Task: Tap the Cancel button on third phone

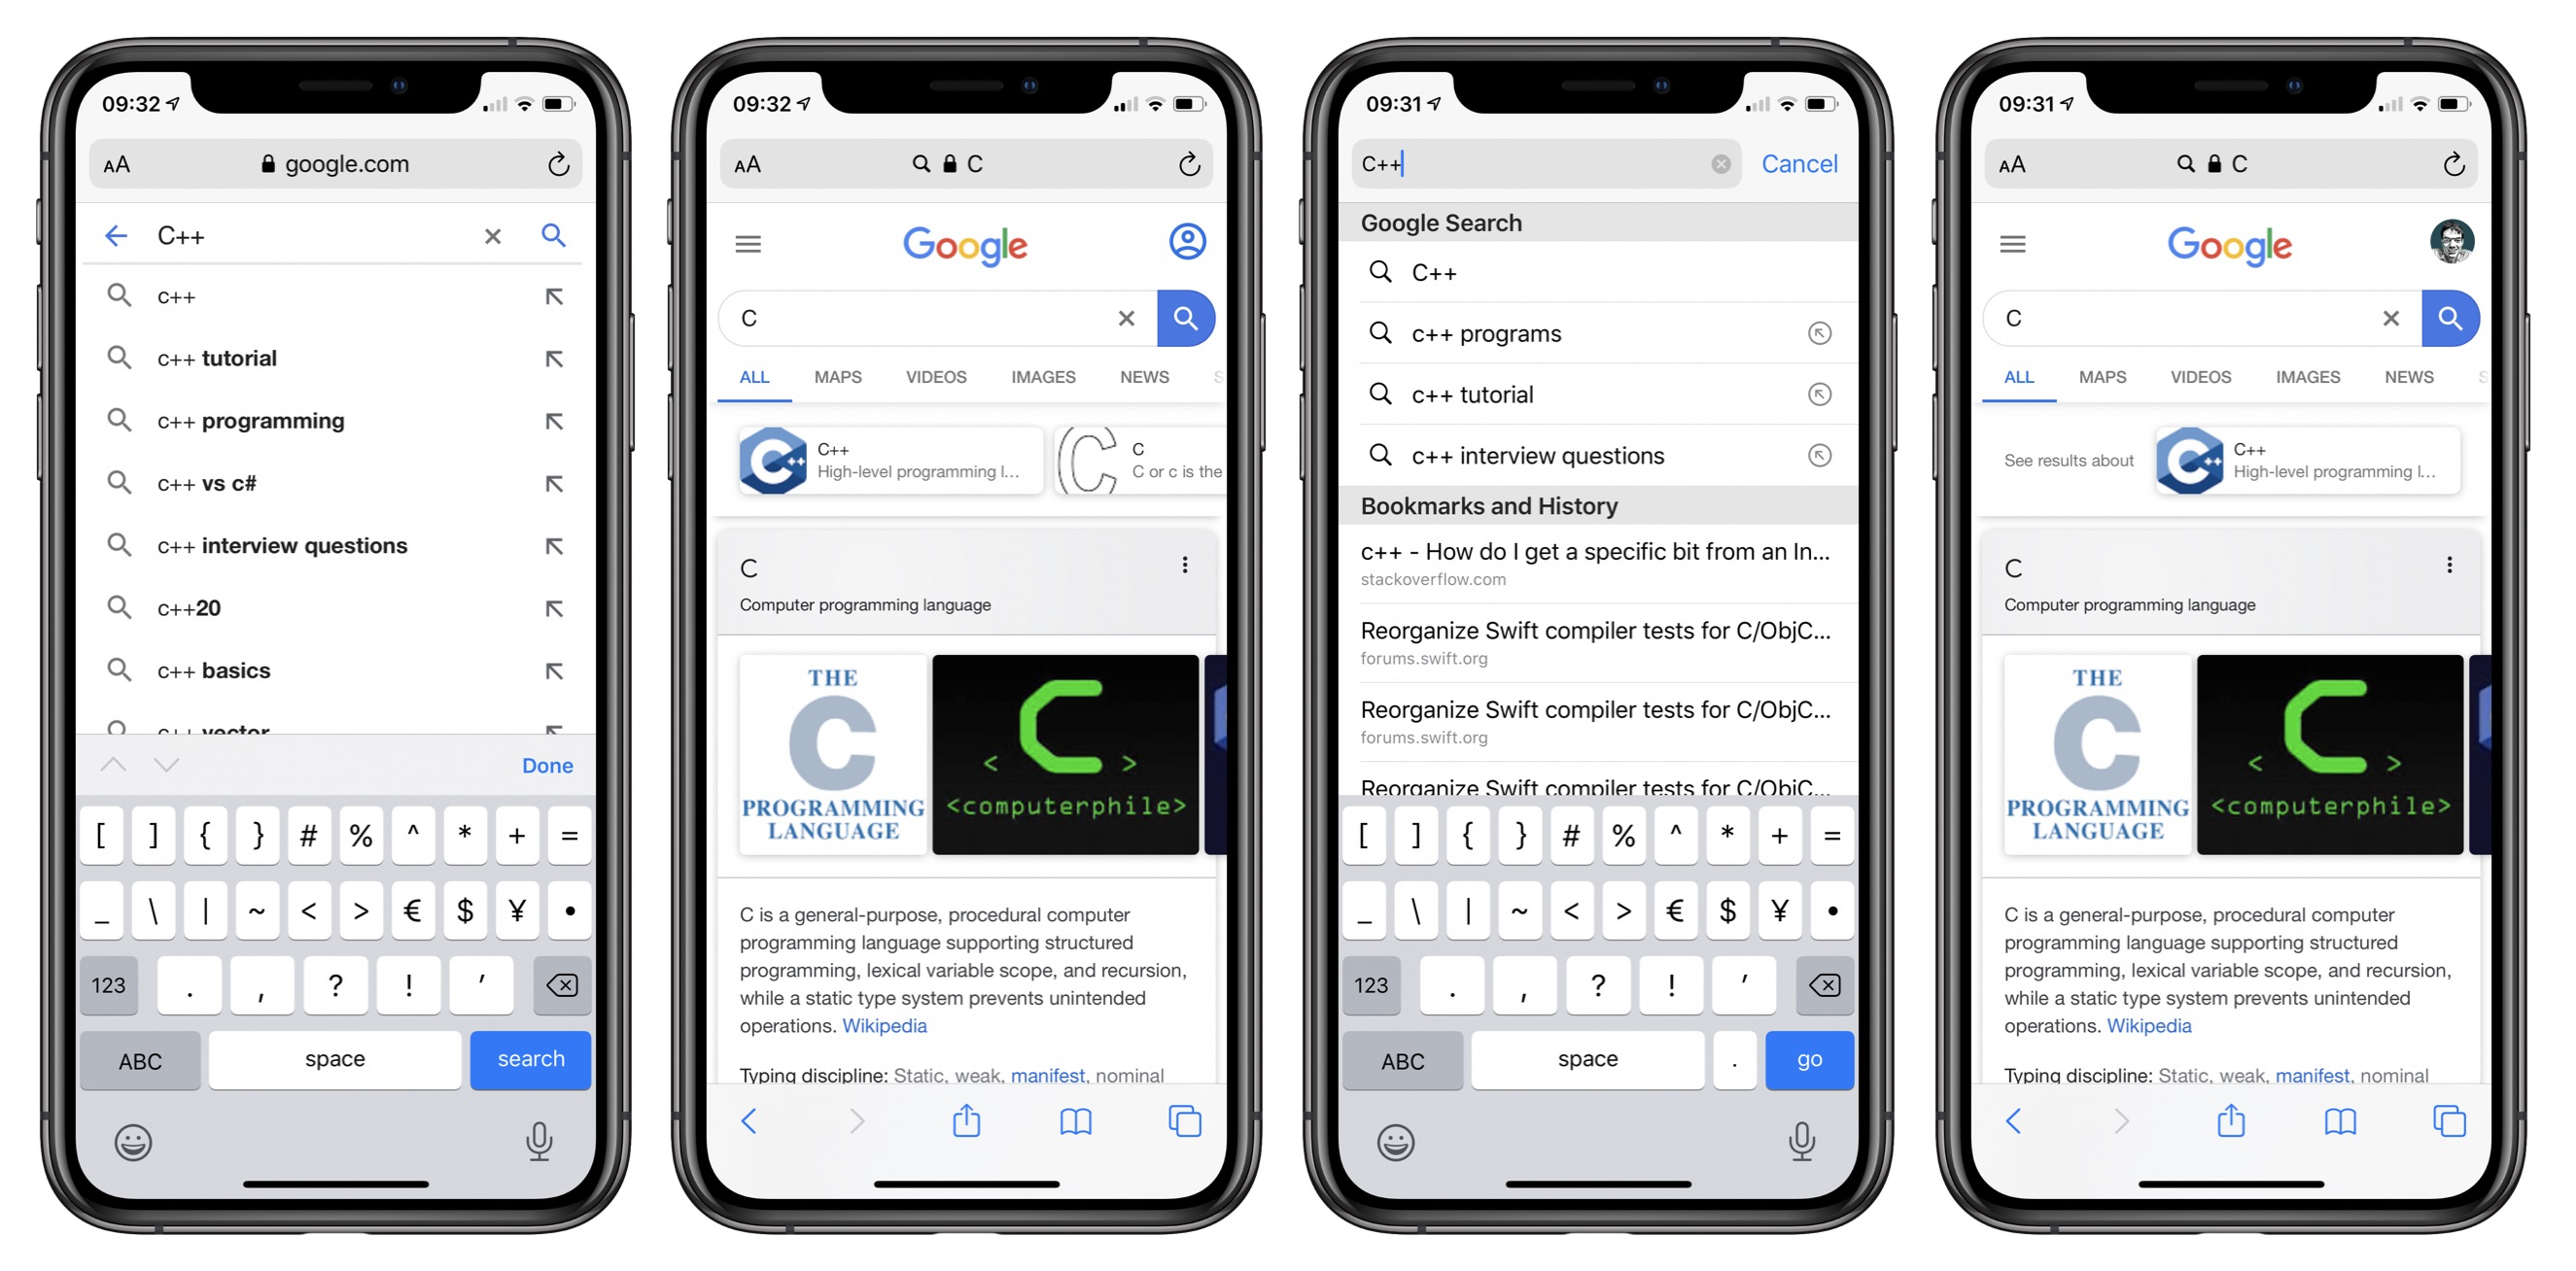Action: (1795, 162)
